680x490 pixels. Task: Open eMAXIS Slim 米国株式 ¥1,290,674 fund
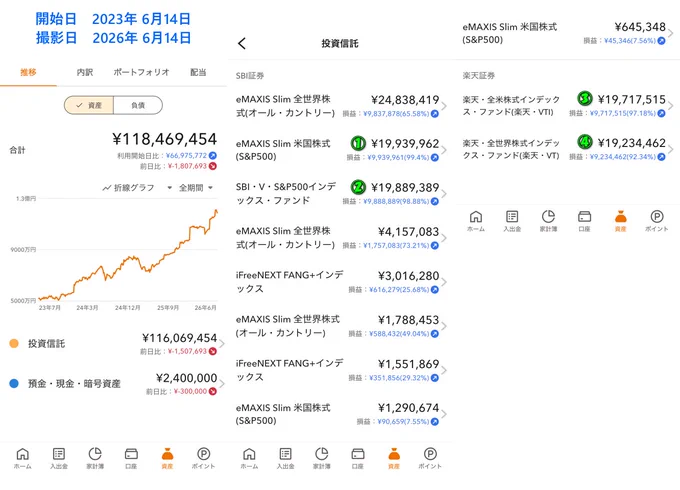[340, 414]
